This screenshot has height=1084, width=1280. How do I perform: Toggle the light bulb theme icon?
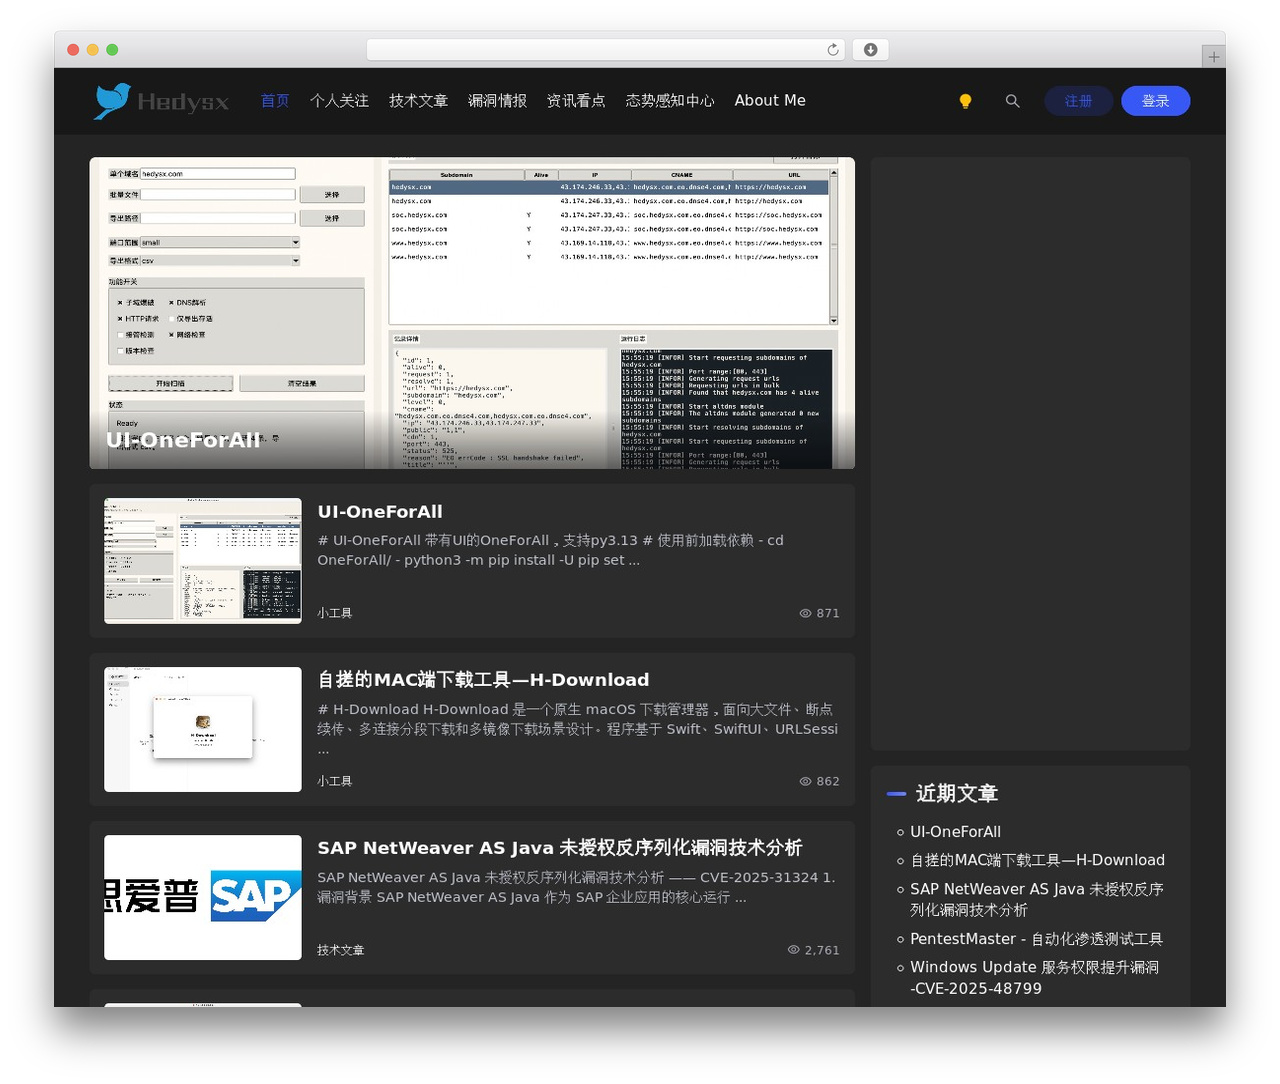(965, 101)
